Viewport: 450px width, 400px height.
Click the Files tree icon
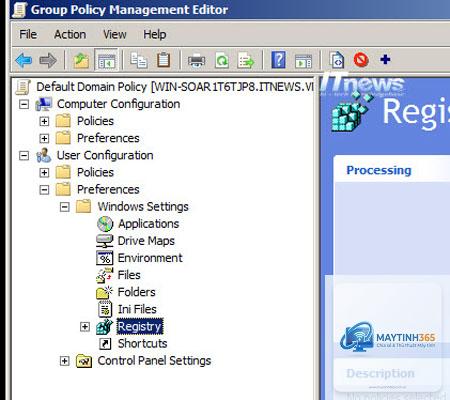[105, 275]
